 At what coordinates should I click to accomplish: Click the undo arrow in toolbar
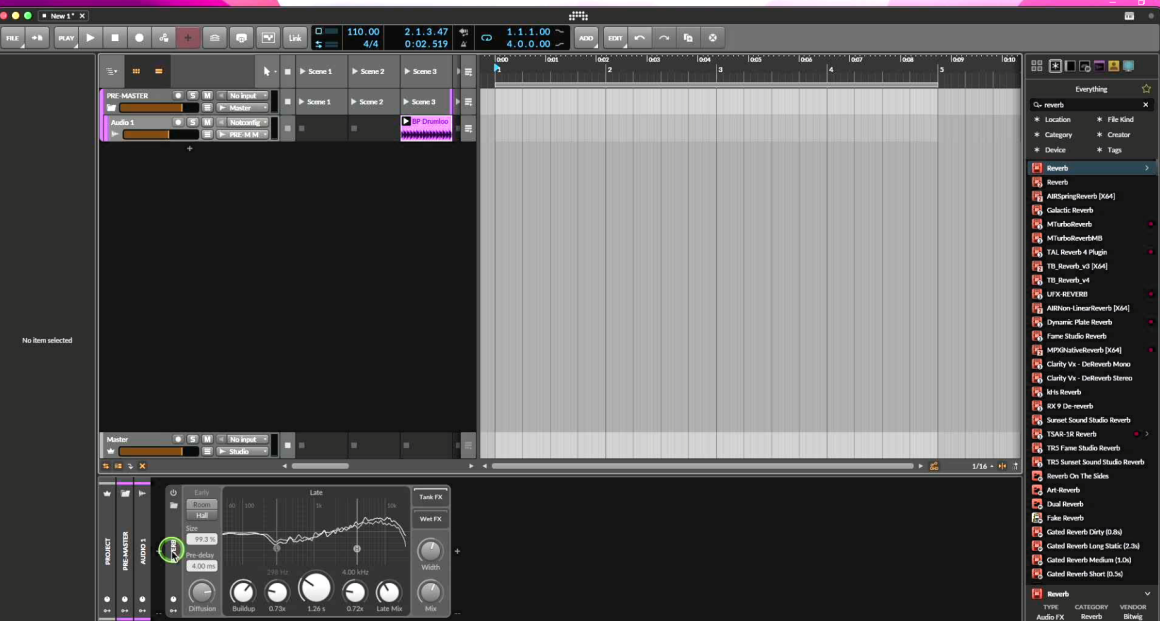tap(639, 38)
